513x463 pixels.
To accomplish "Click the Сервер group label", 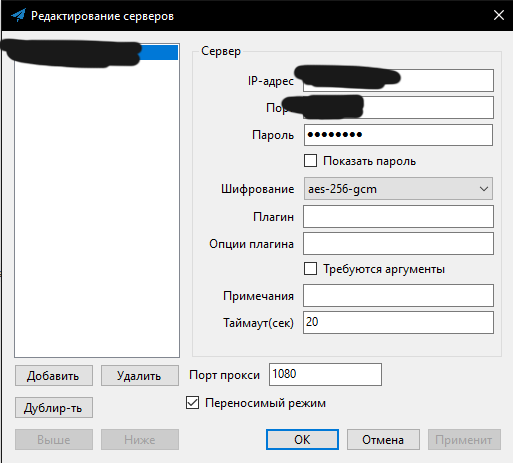I will tap(221, 51).
